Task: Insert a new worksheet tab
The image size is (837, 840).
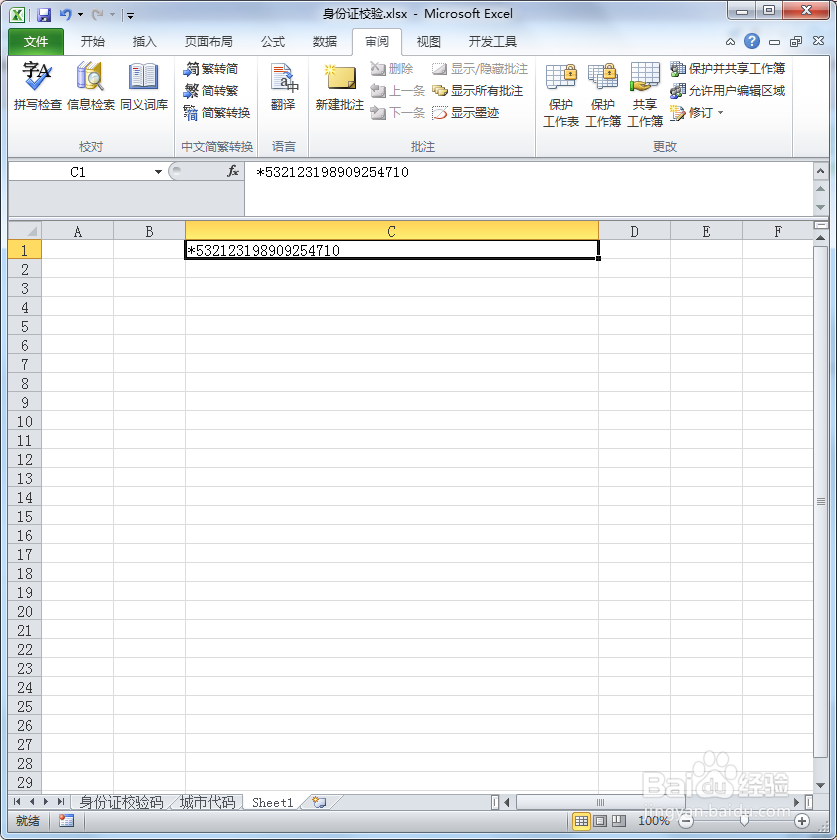Action: coord(319,802)
